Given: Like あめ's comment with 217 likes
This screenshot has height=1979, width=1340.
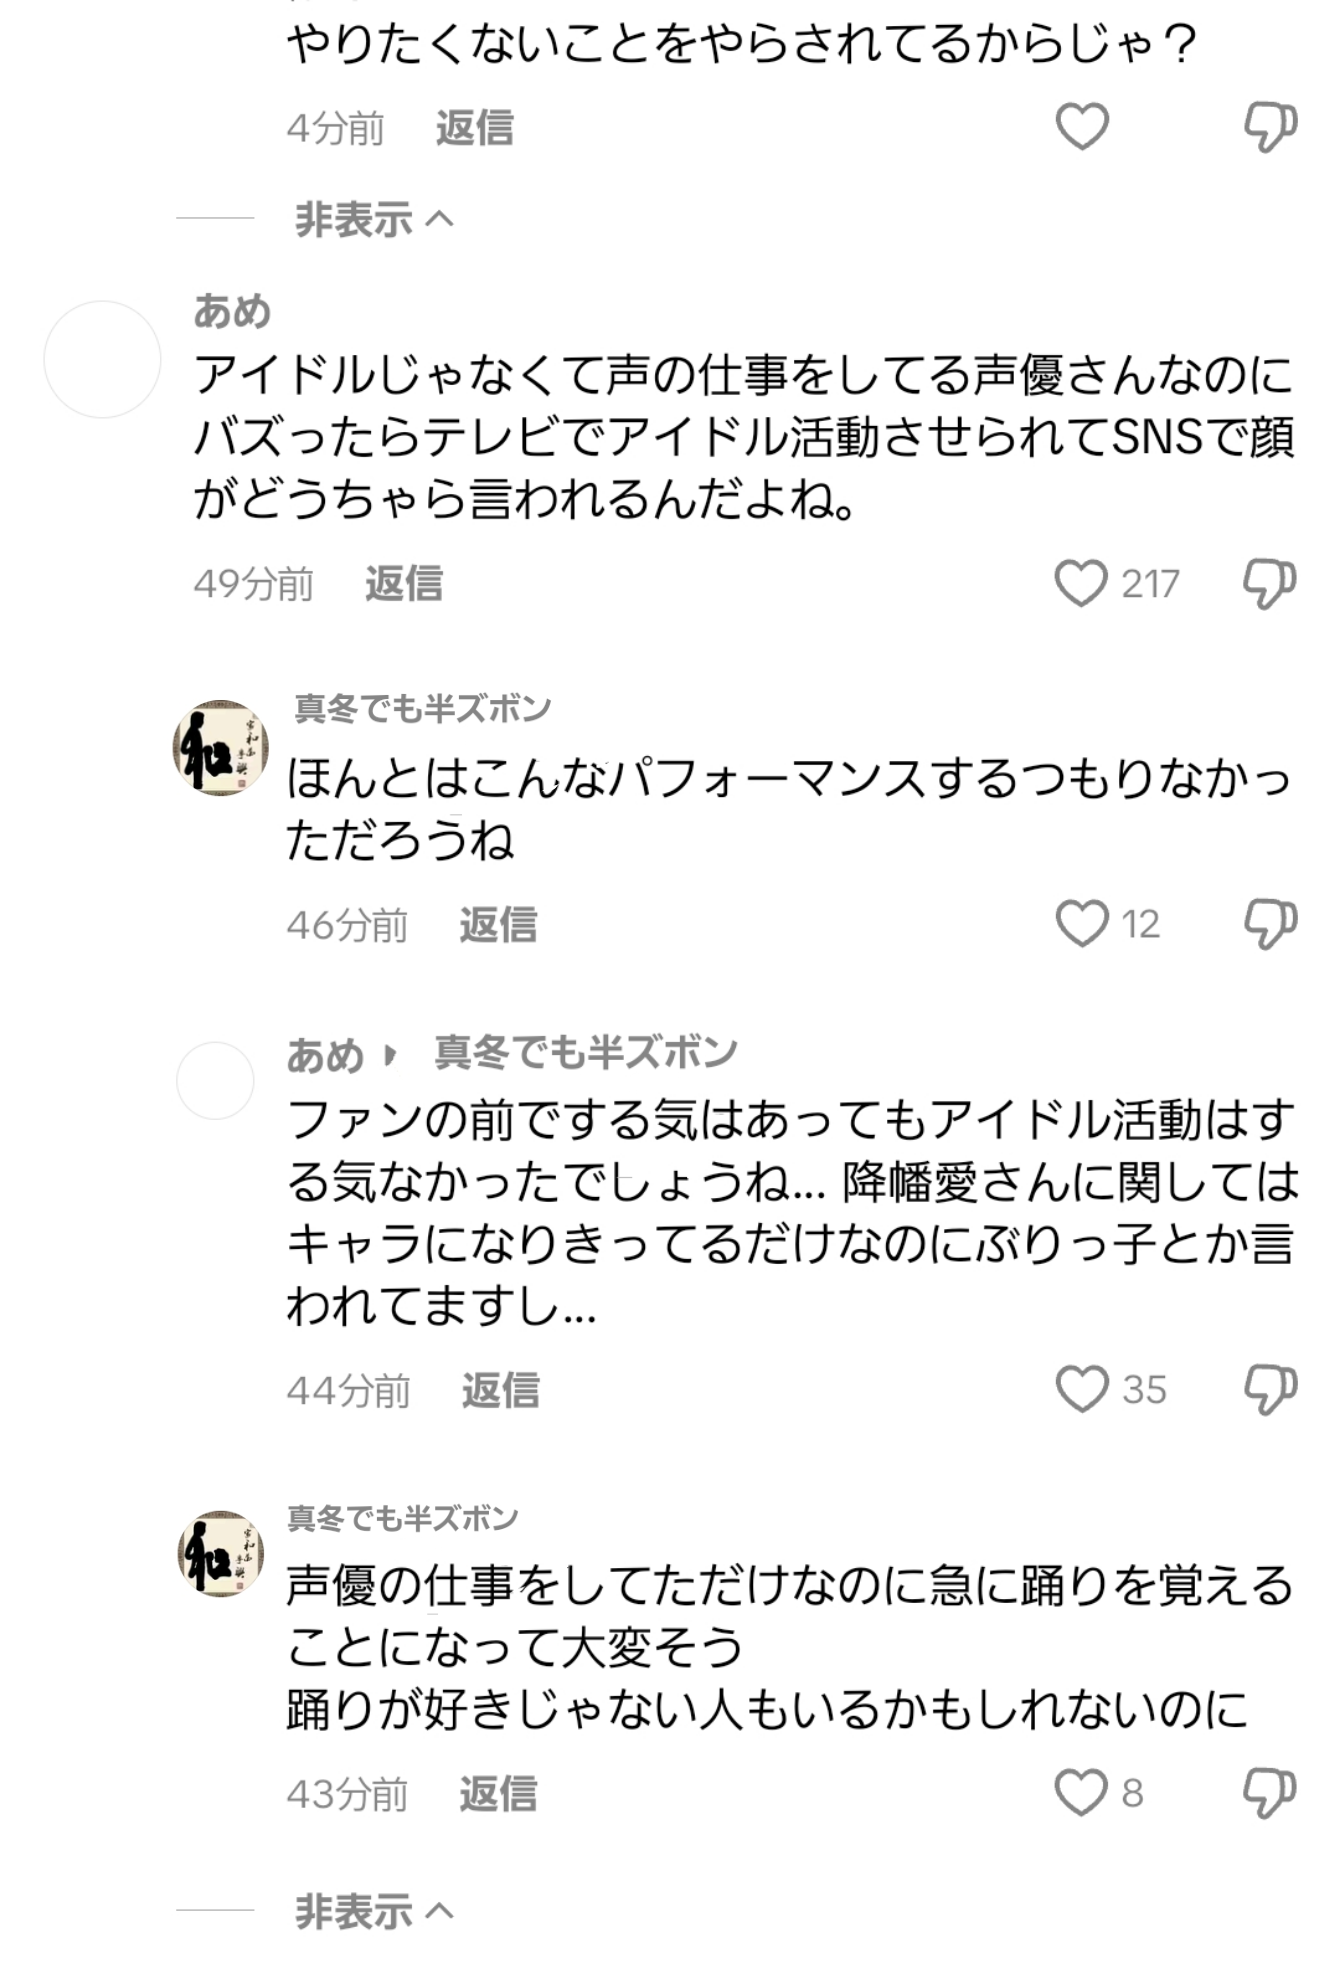Looking at the screenshot, I should point(1081,583).
